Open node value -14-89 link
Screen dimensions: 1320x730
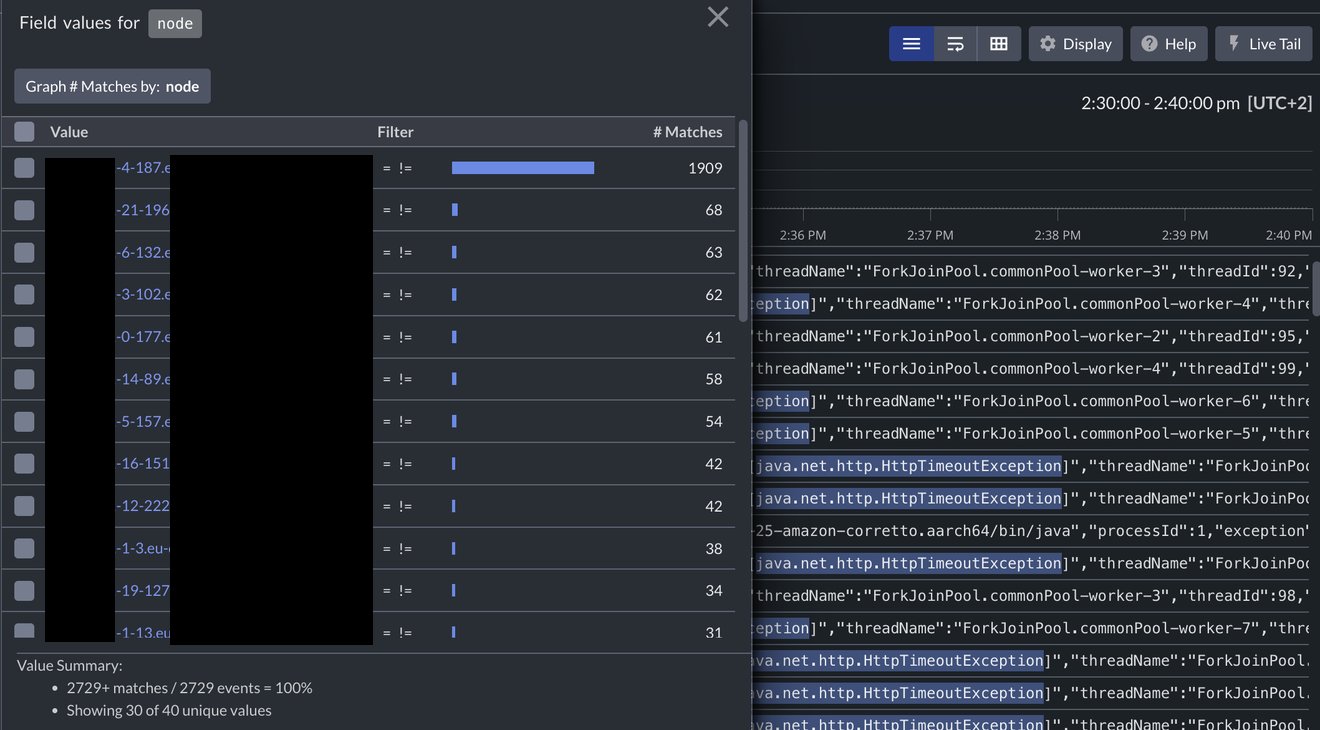click(x=143, y=379)
